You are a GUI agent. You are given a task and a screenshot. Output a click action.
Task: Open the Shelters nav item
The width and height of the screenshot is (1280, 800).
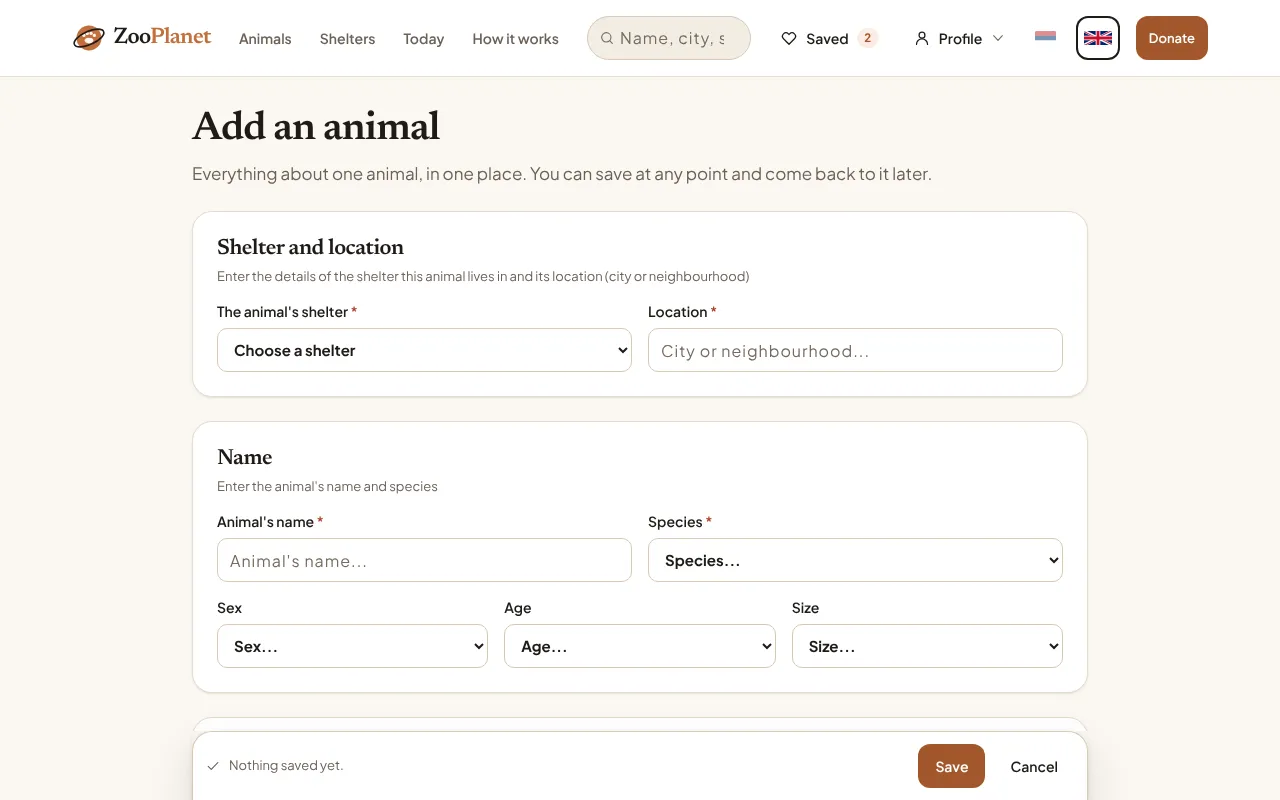[x=347, y=38]
